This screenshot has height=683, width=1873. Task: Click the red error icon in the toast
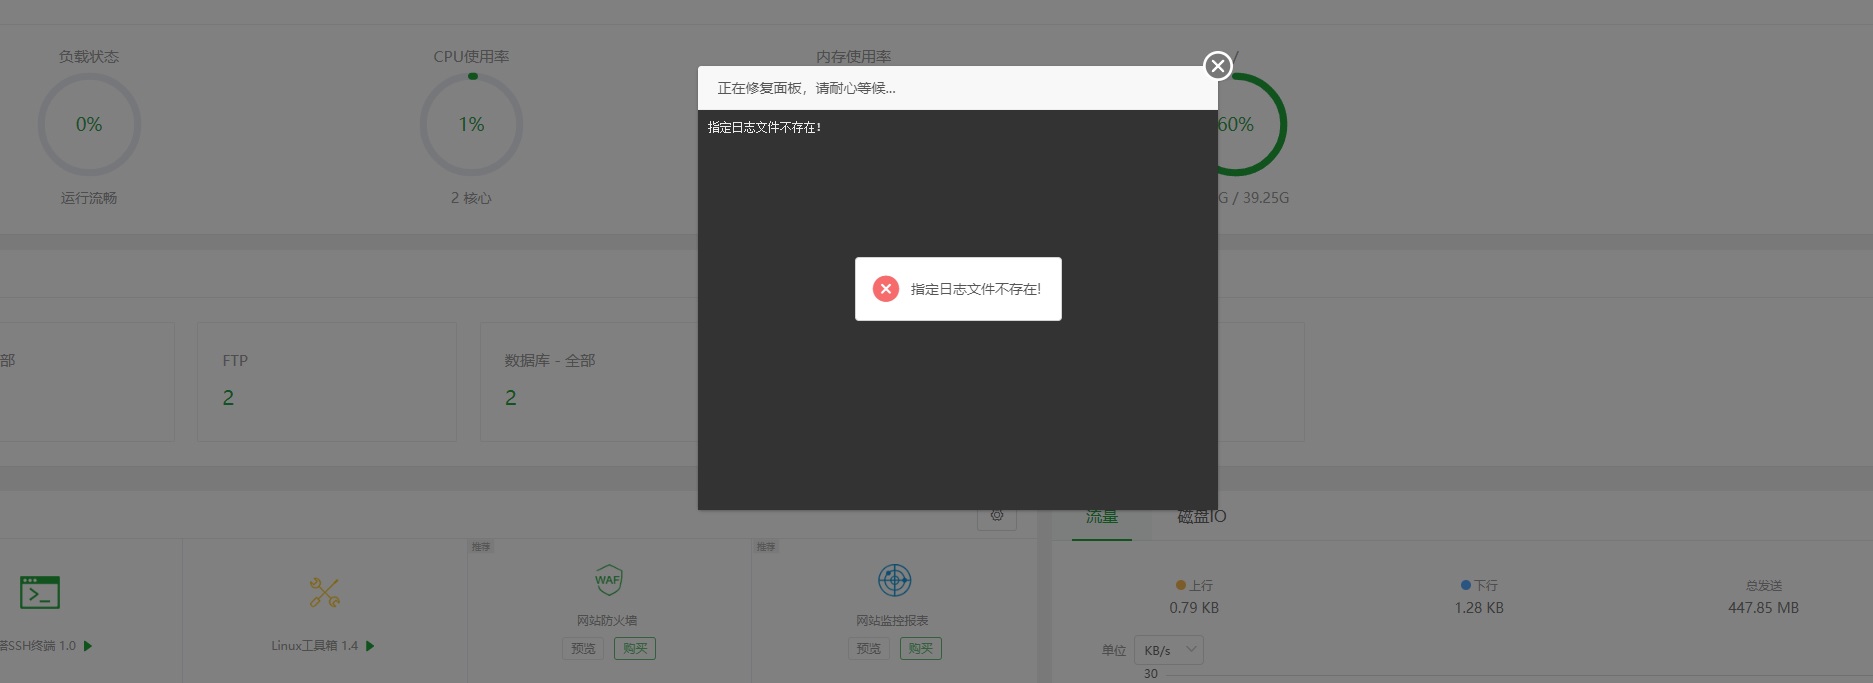pyautogui.click(x=886, y=289)
